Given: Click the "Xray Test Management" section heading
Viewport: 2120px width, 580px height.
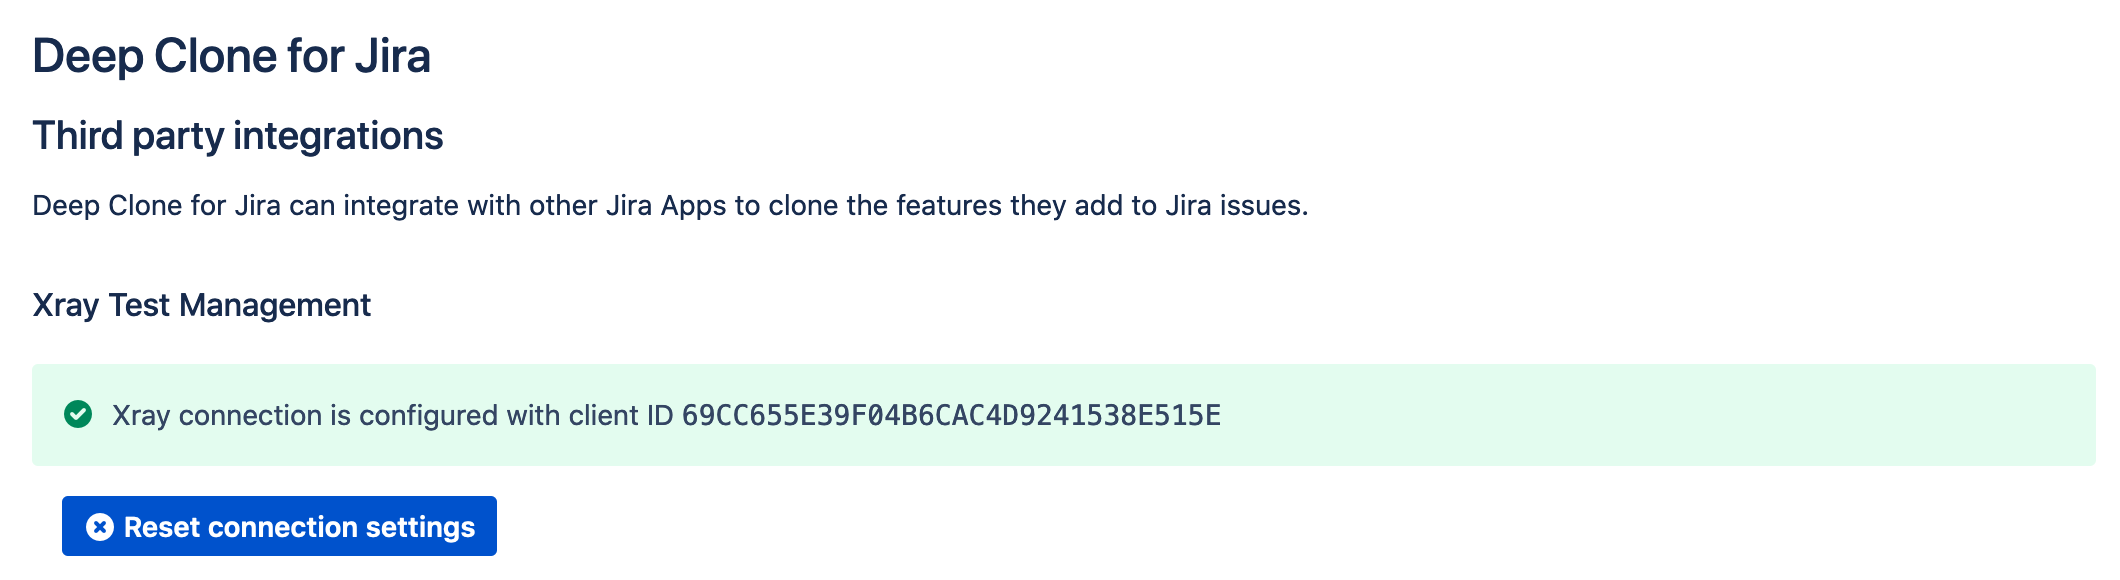Looking at the screenshot, I should pos(201,305).
